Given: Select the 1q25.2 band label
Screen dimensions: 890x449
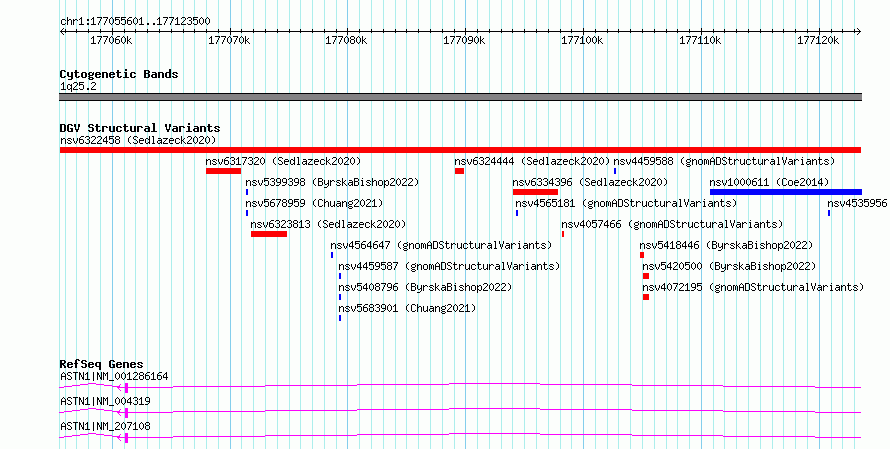Looking at the screenshot, I should tap(78, 86).
